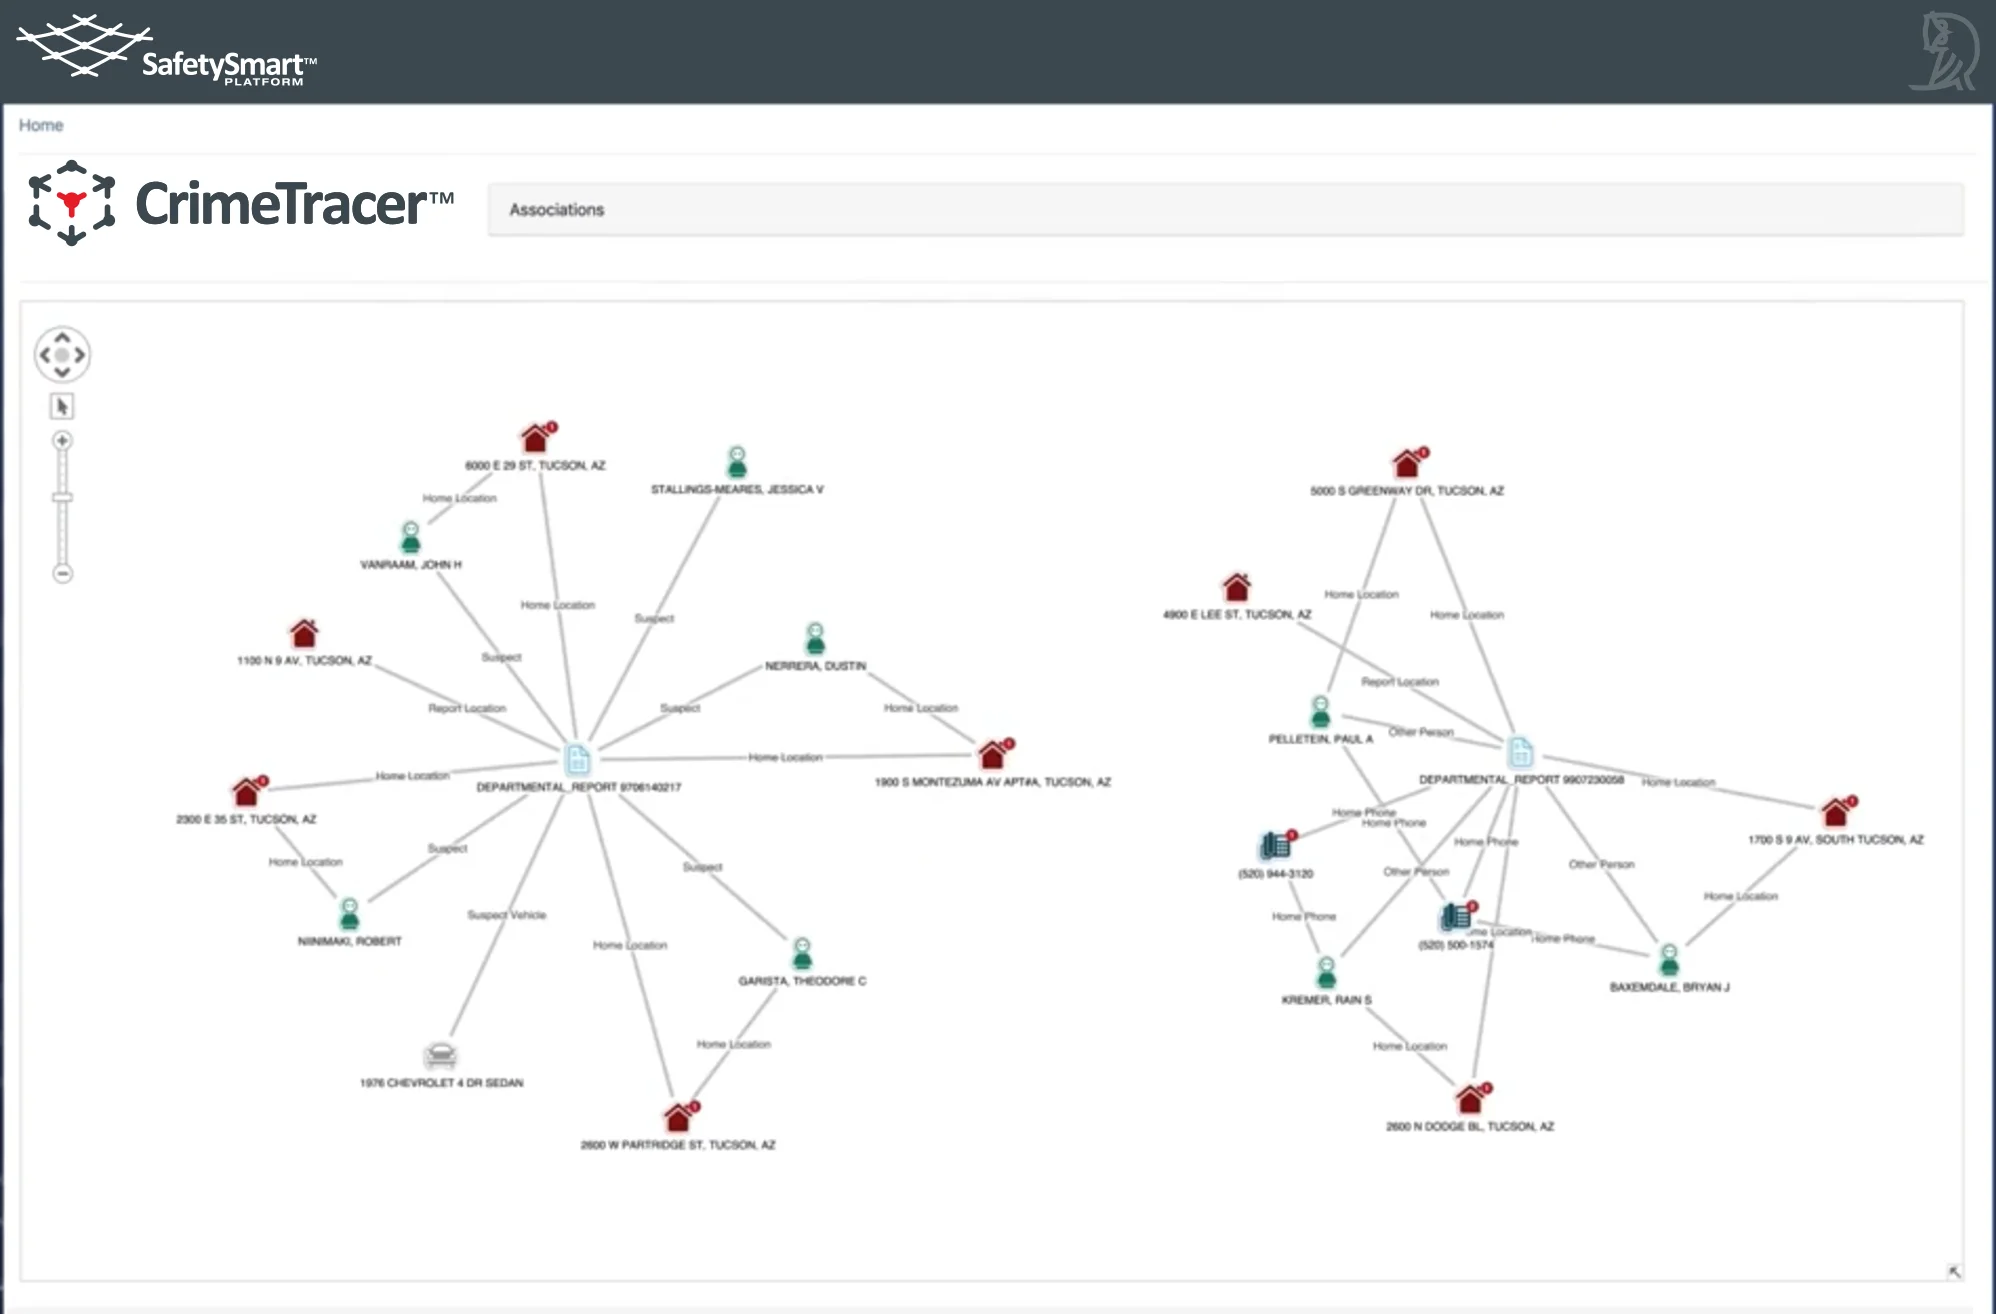Select the (520) 944-3120 phone icon

[x=1273, y=845]
